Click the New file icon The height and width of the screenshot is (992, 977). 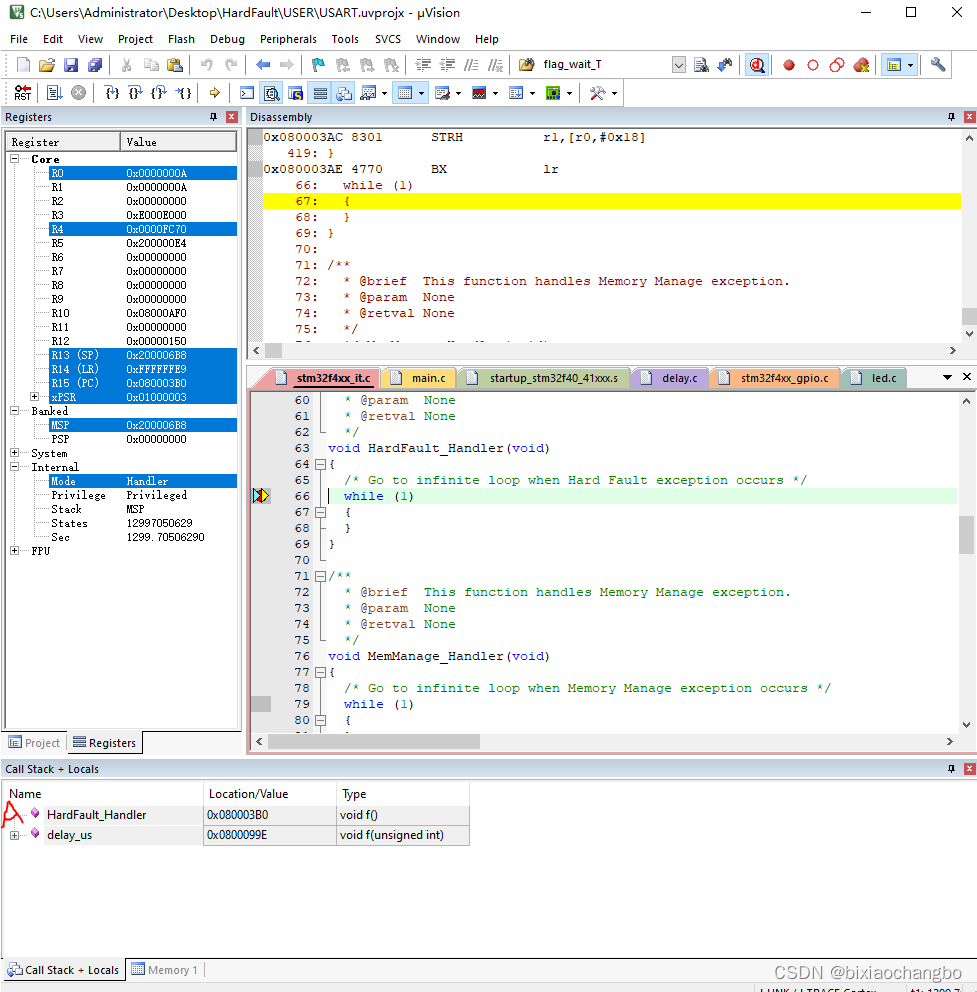click(x=23, y=65)
